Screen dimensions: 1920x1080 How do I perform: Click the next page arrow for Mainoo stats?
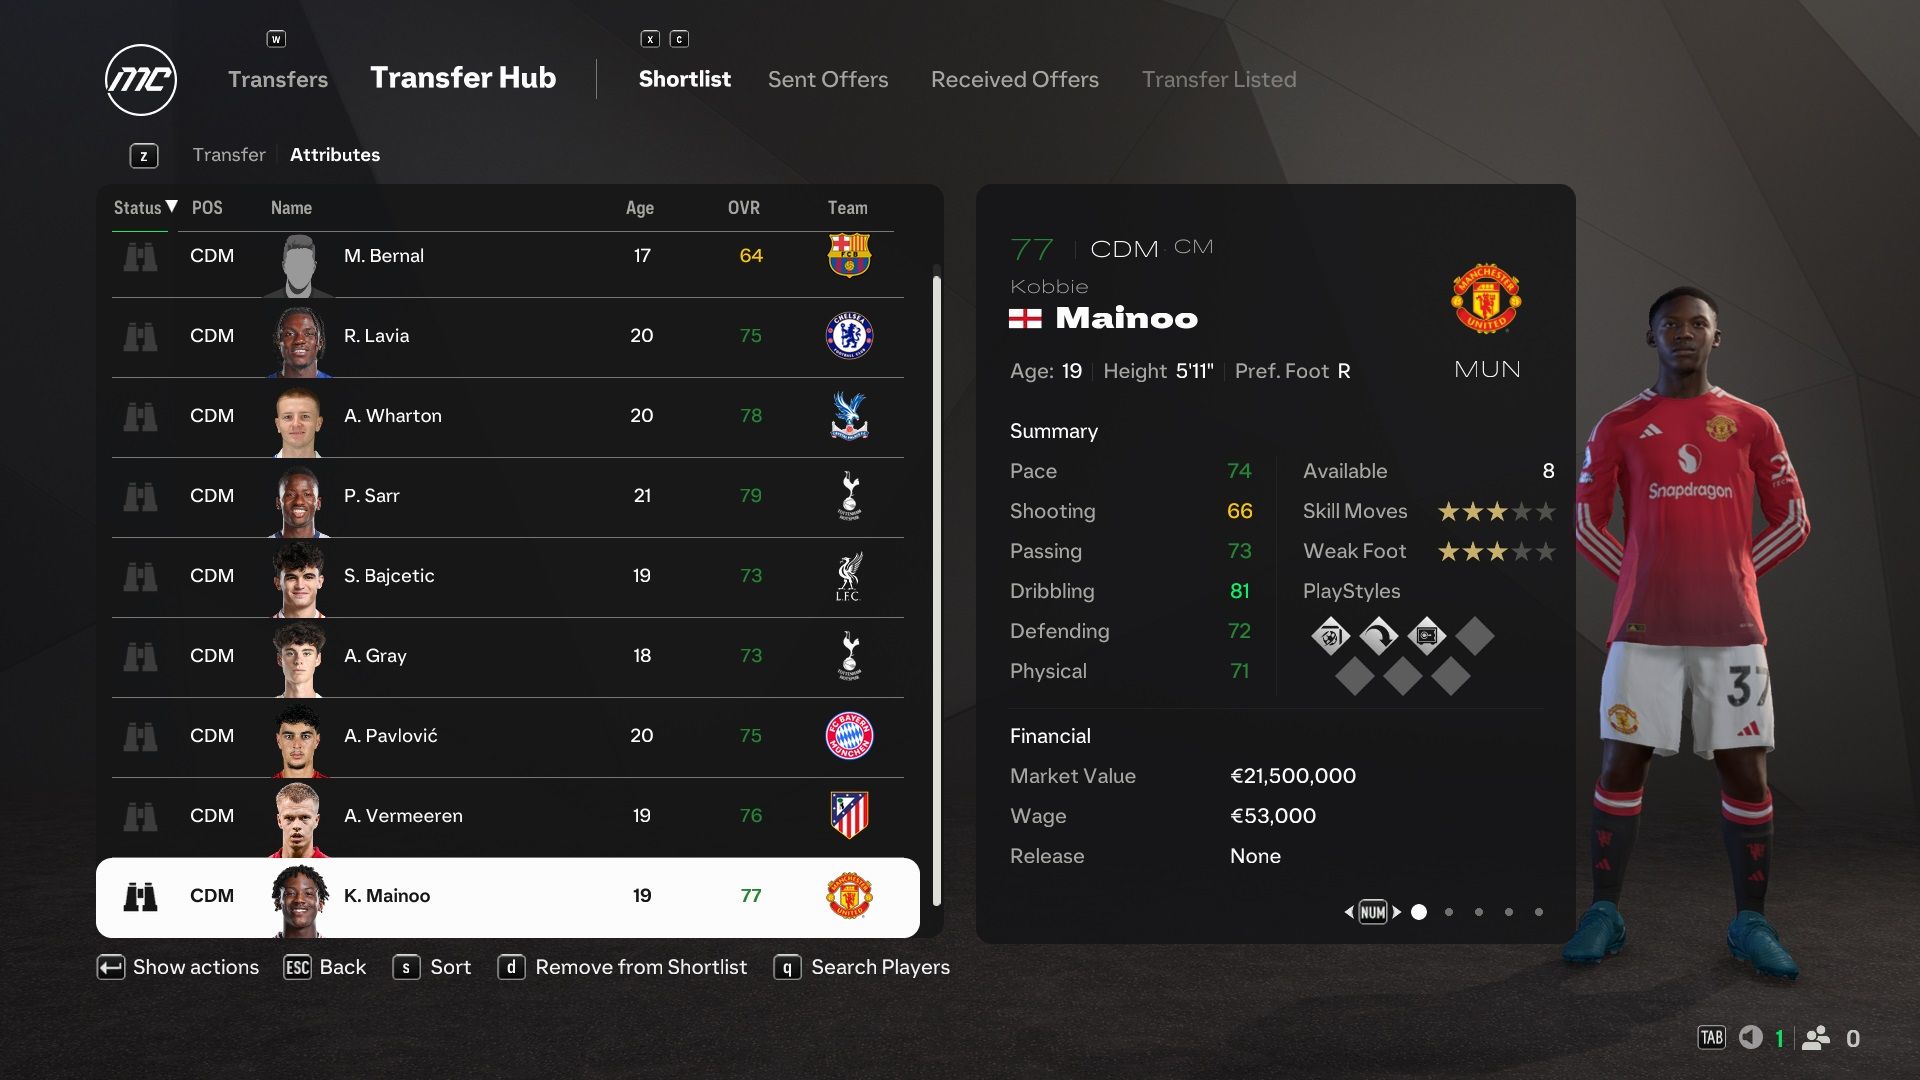(x=1395, y=911)
